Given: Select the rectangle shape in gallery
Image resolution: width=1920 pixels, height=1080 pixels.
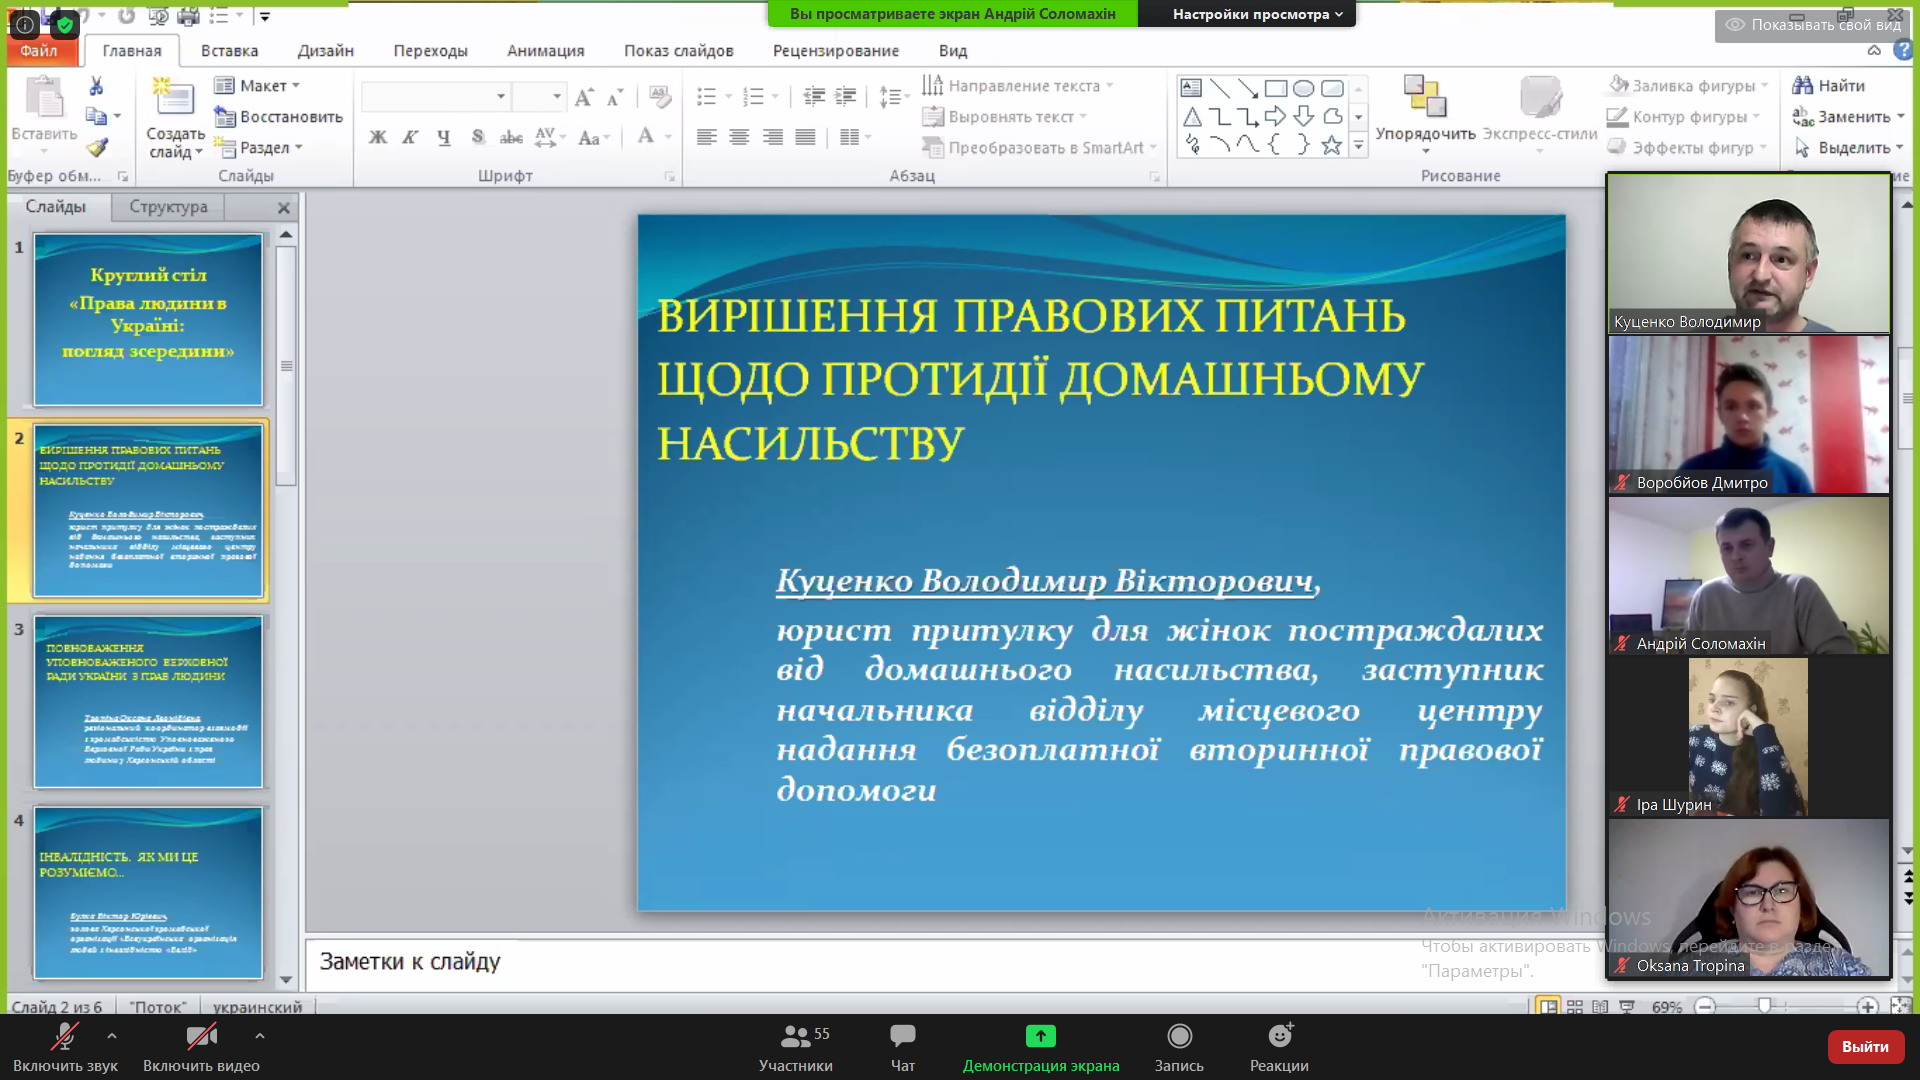Looking at the screenshot, I should coord(1276,88).
